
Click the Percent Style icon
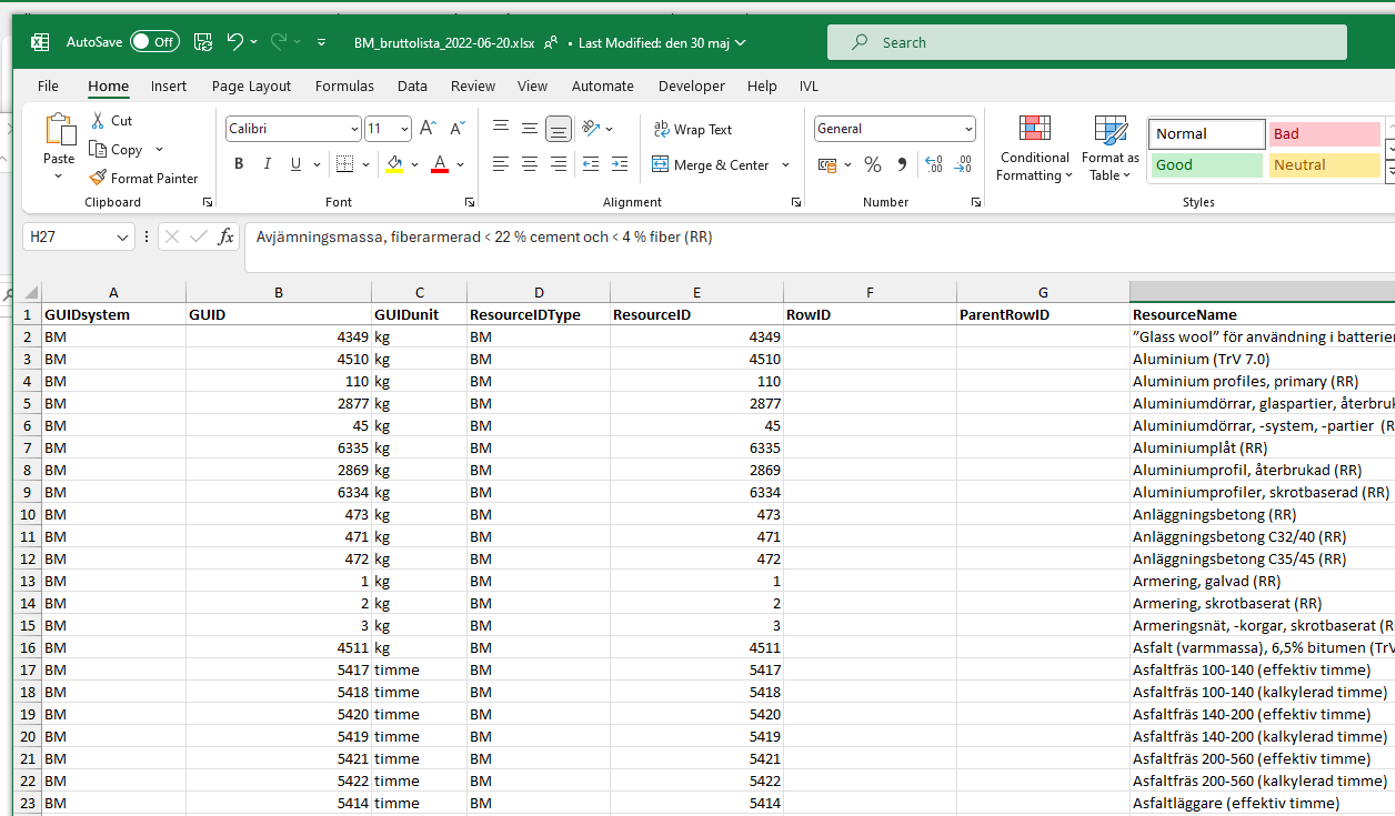(x=873, y=165)
